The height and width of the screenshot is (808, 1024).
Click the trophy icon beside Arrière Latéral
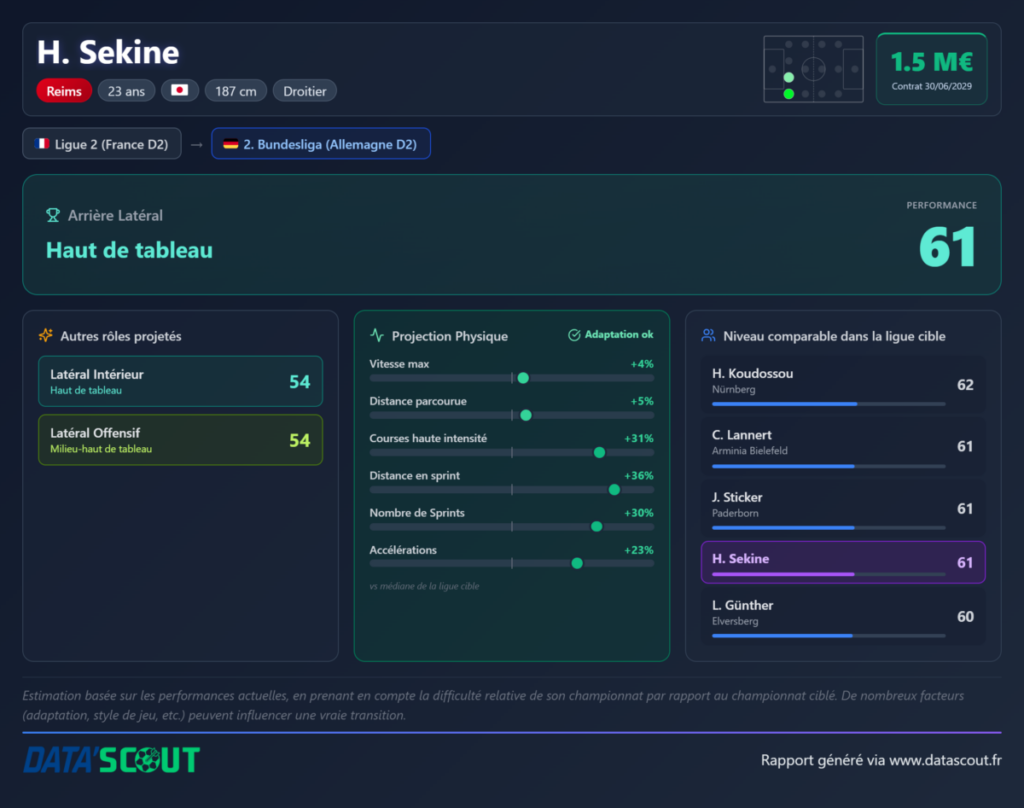tap(53, 216)
